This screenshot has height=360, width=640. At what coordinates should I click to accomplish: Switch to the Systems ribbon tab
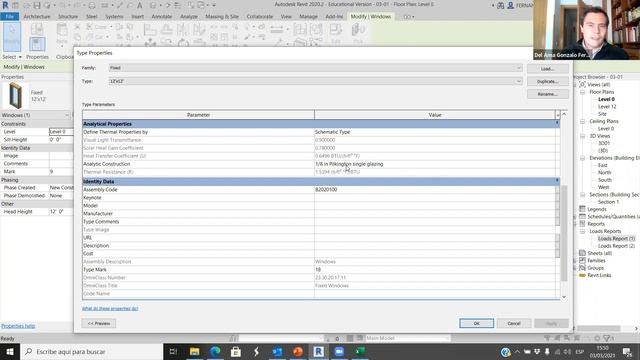(x=114, y=17)
